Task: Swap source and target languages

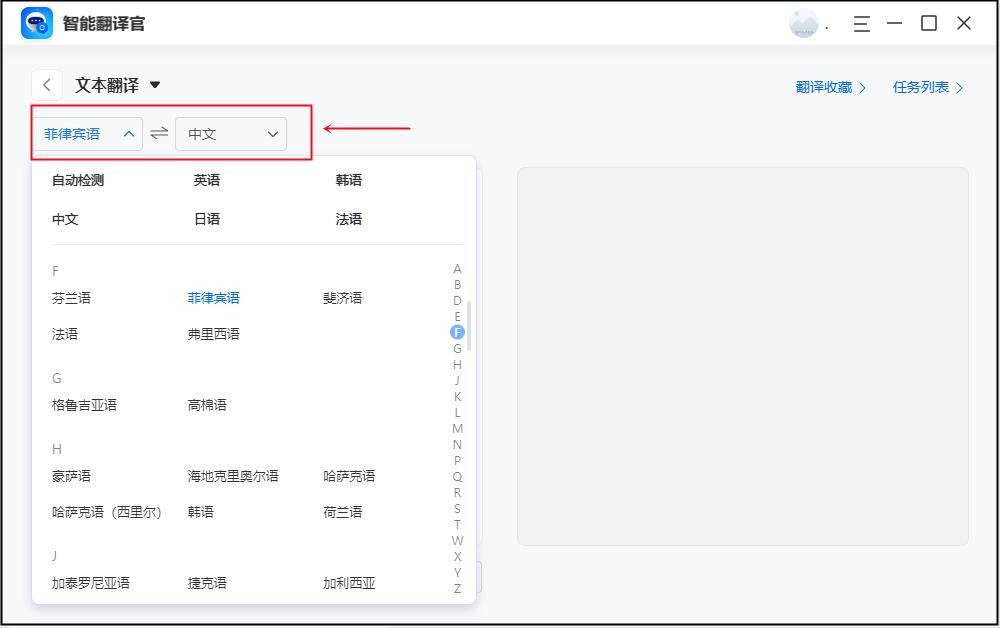Action: coord(159,134)
